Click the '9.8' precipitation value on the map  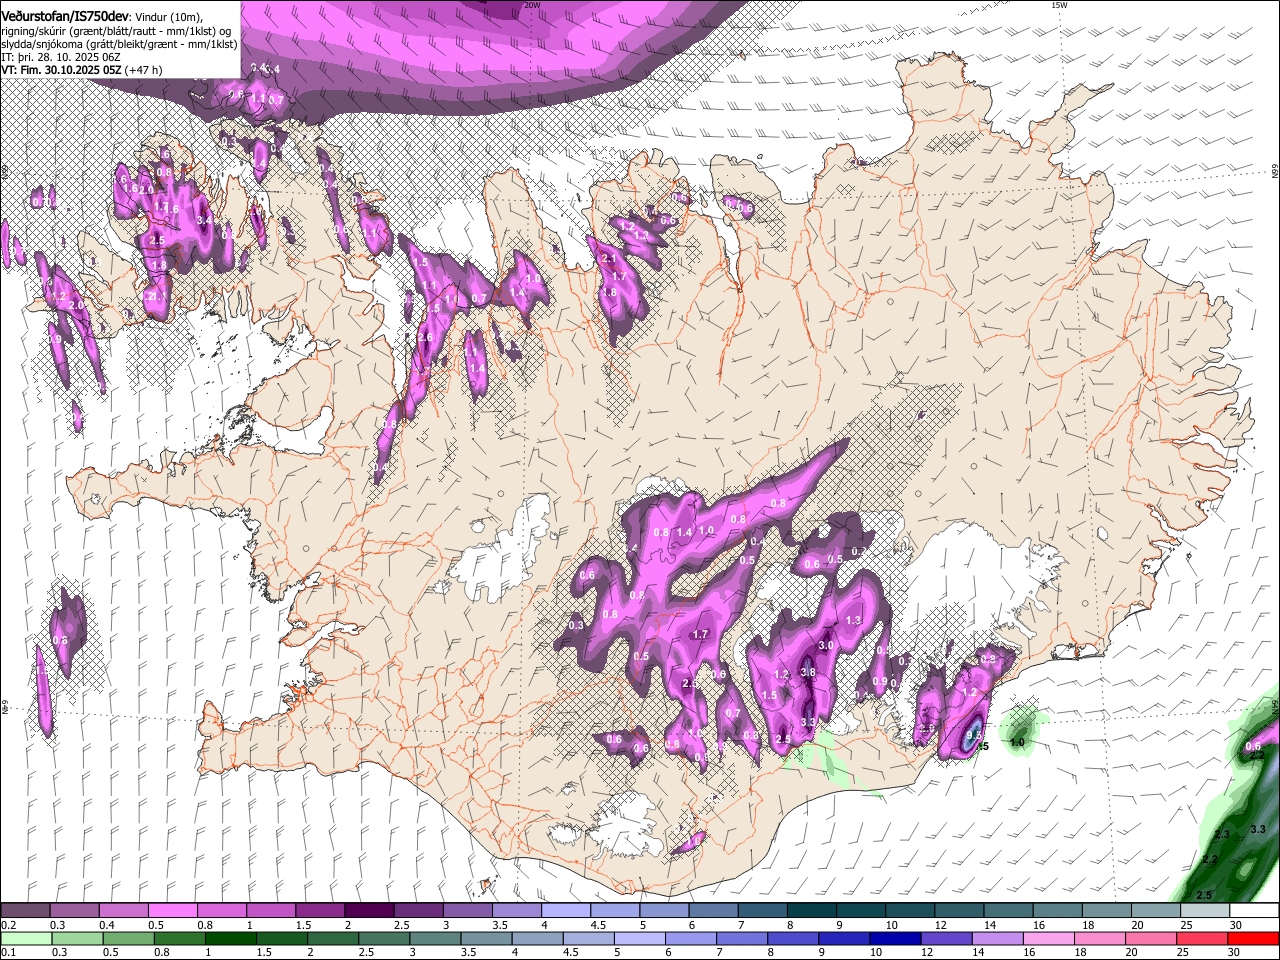[974, 735]
